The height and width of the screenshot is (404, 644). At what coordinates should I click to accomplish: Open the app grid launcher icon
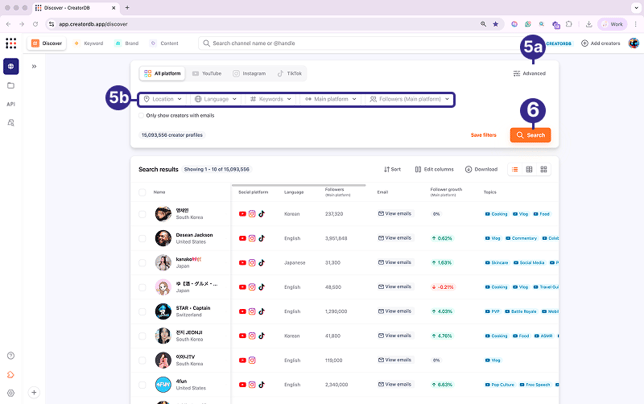(11, 44)
